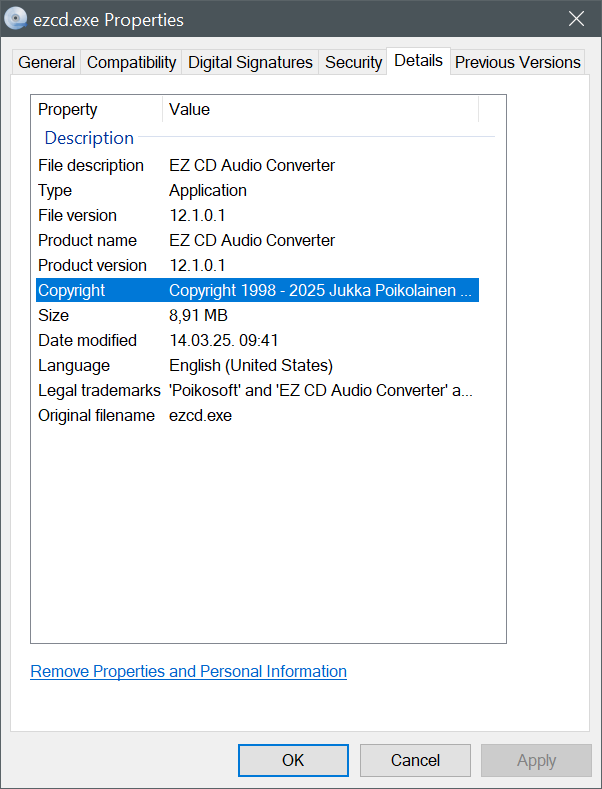Click 'Remove Properties and Personal Information' link
Viewport: 602px width, 789px height.
pos(188,671)
